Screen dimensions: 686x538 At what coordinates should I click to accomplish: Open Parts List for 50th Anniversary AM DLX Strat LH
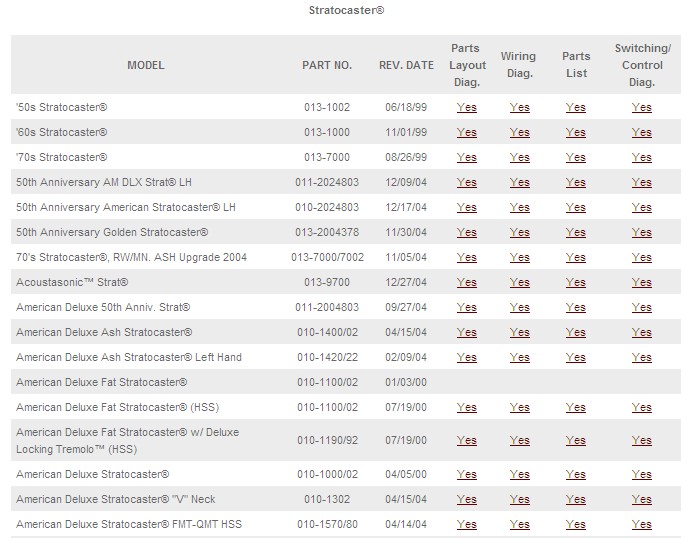pyautogui.click(x=575, y=182)
